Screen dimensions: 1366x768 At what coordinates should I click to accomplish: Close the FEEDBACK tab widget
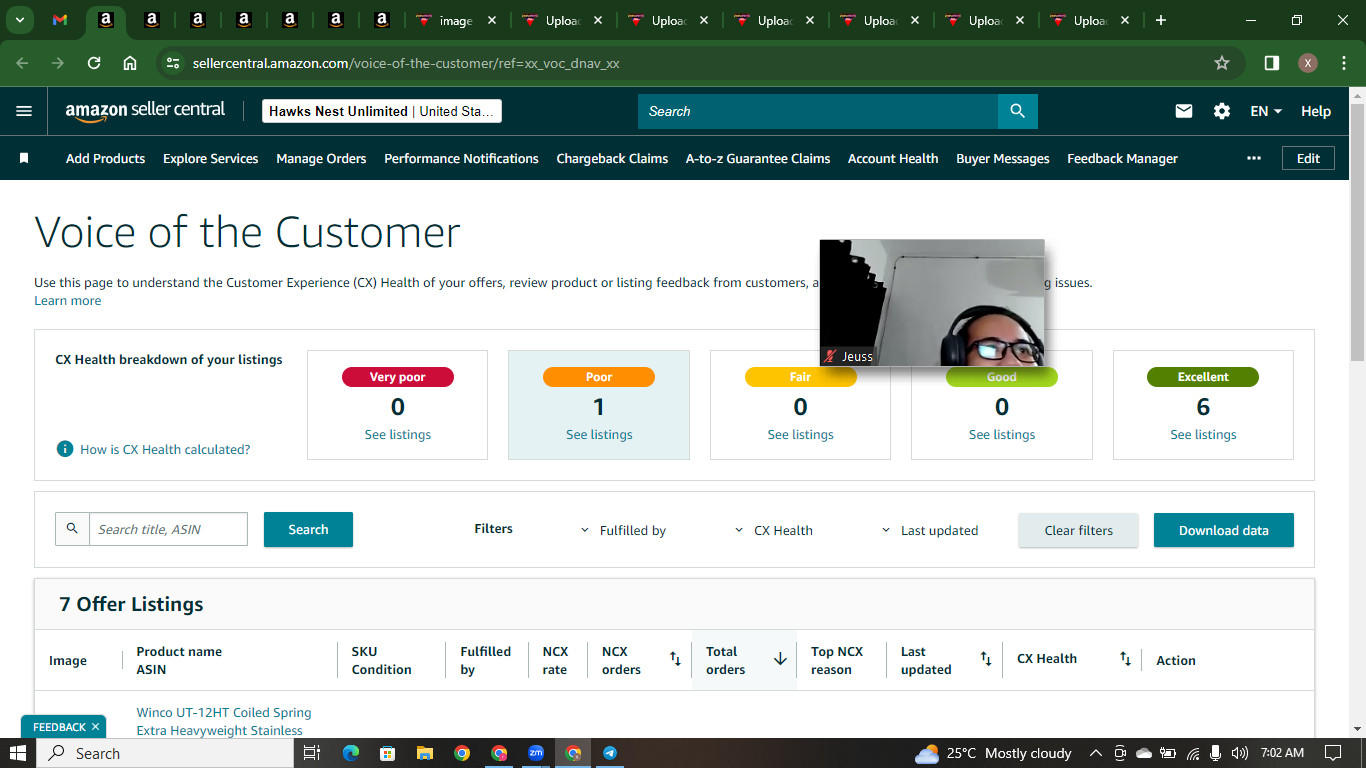coord(95,727)
